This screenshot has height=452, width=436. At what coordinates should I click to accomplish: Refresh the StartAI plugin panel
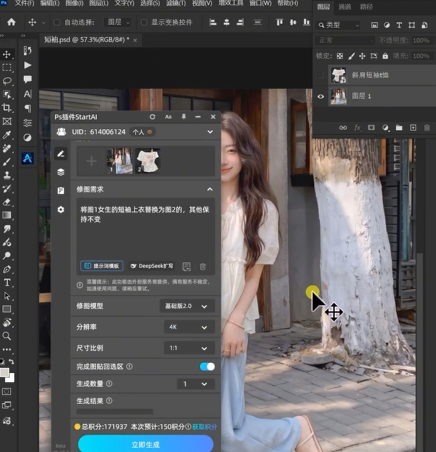pos(152,117)
